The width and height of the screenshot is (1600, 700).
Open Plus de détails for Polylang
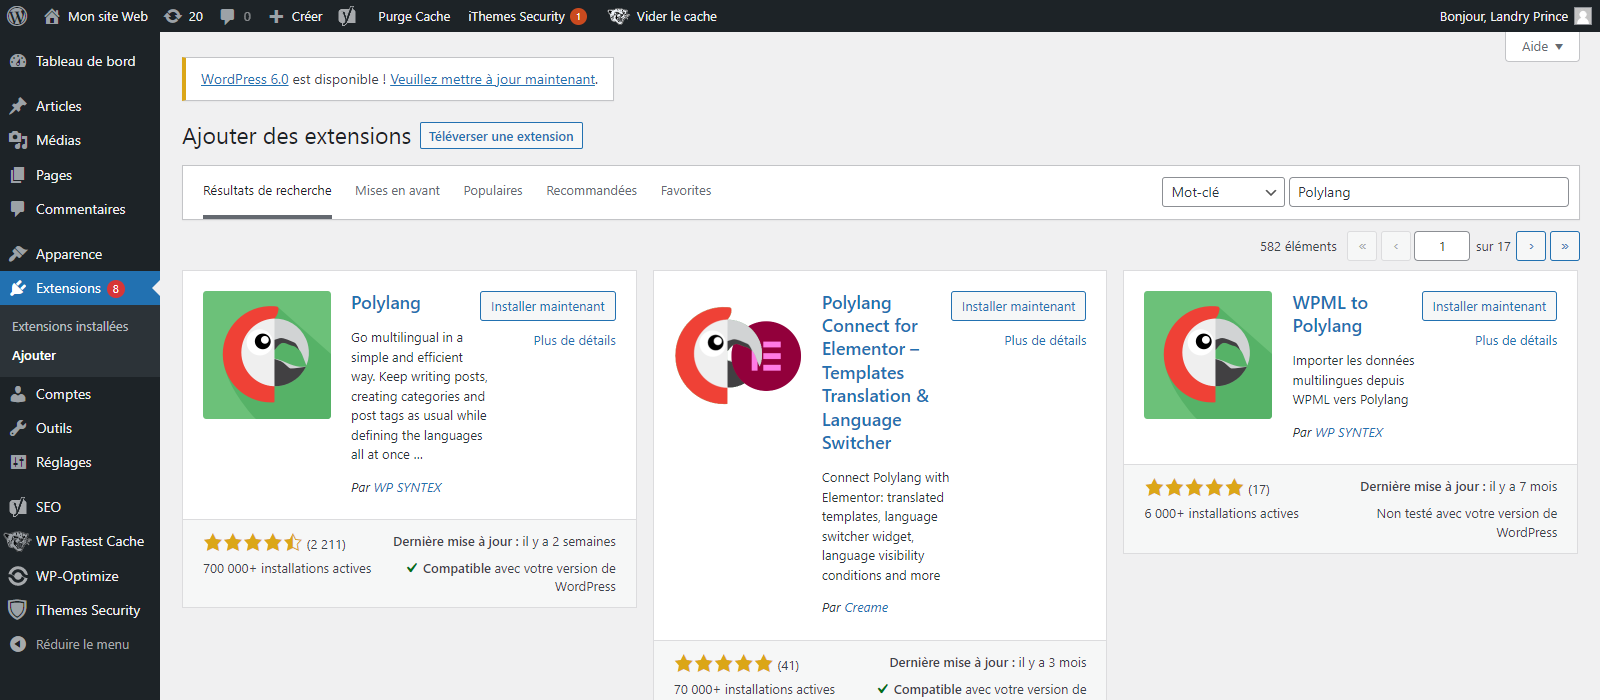pyautogui.click(x=575, y=340)
